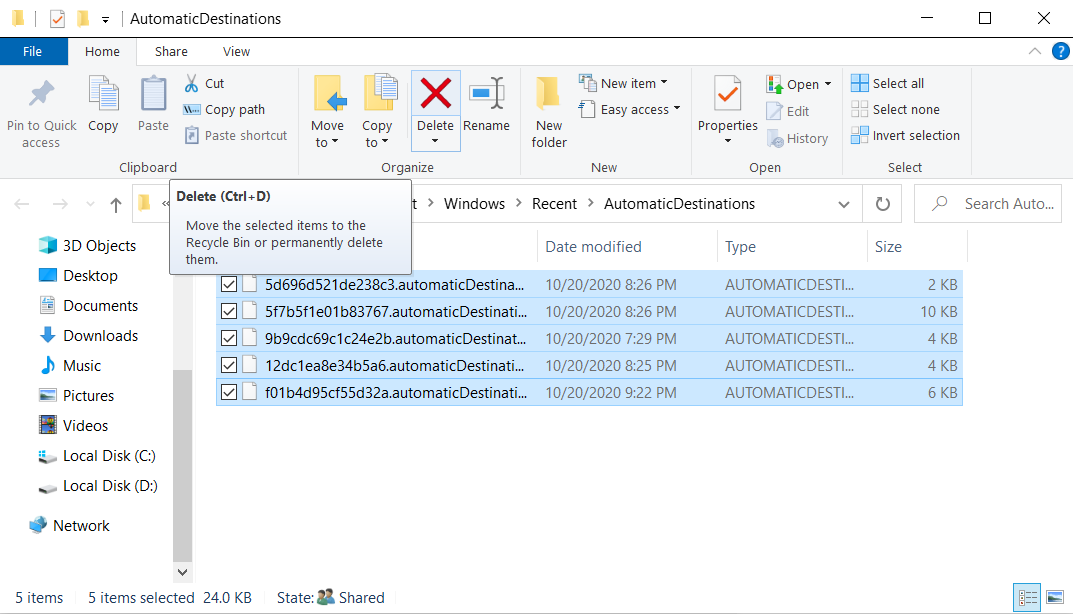Switch to the View ribbon tab
The height and width of the screenshot is (614, 1073).
point(237,52)
